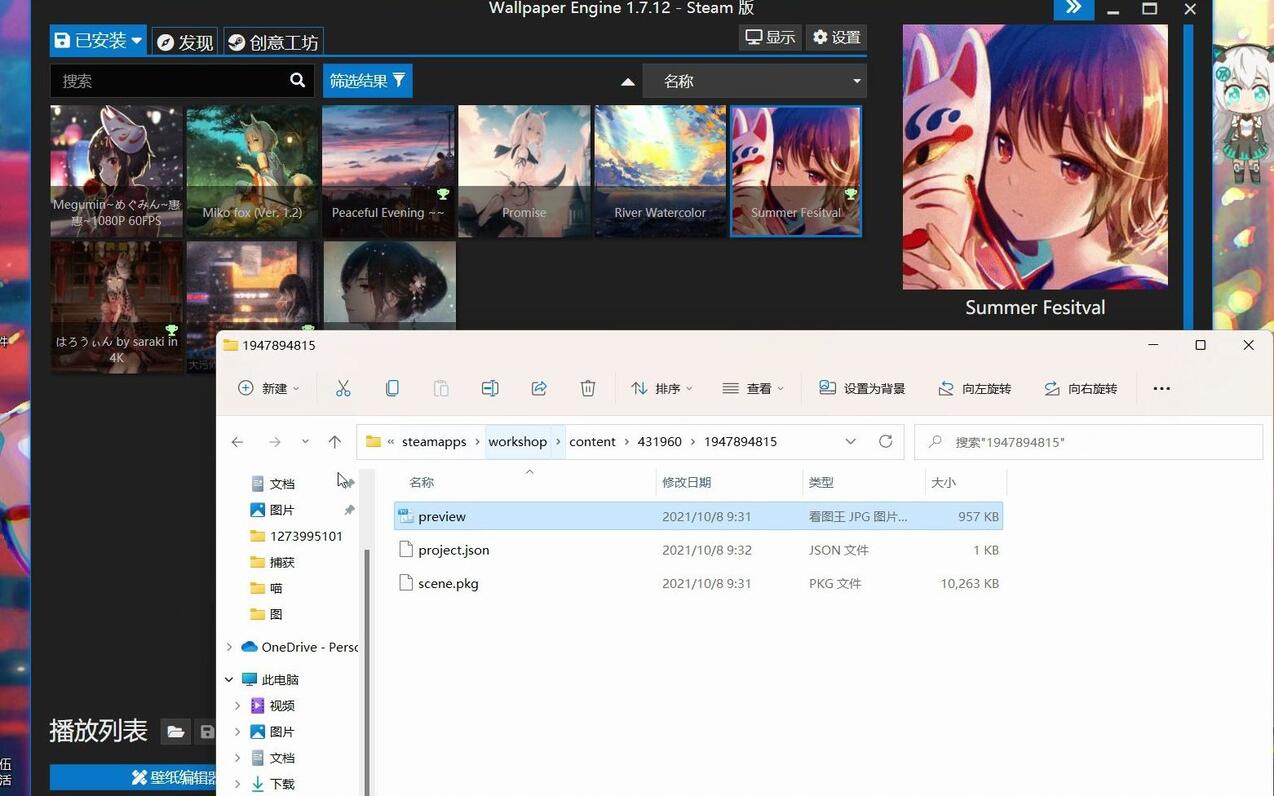
Task: Click the search magnifier in Wallpaper Engine
Action: coord(297,80)
